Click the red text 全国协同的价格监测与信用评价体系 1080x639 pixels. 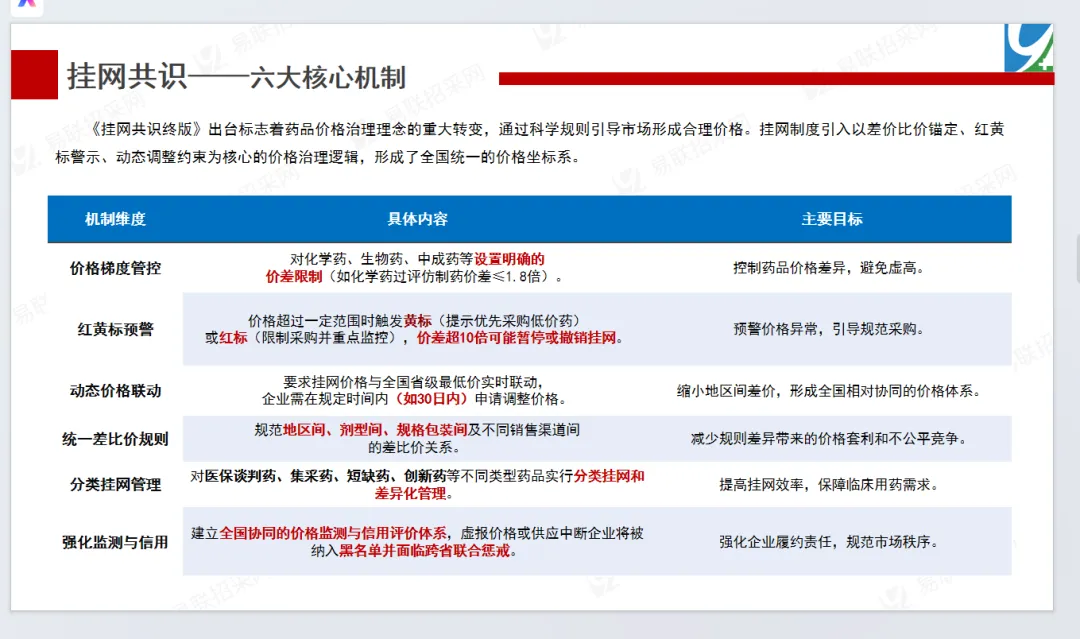[x=333, y=533]
